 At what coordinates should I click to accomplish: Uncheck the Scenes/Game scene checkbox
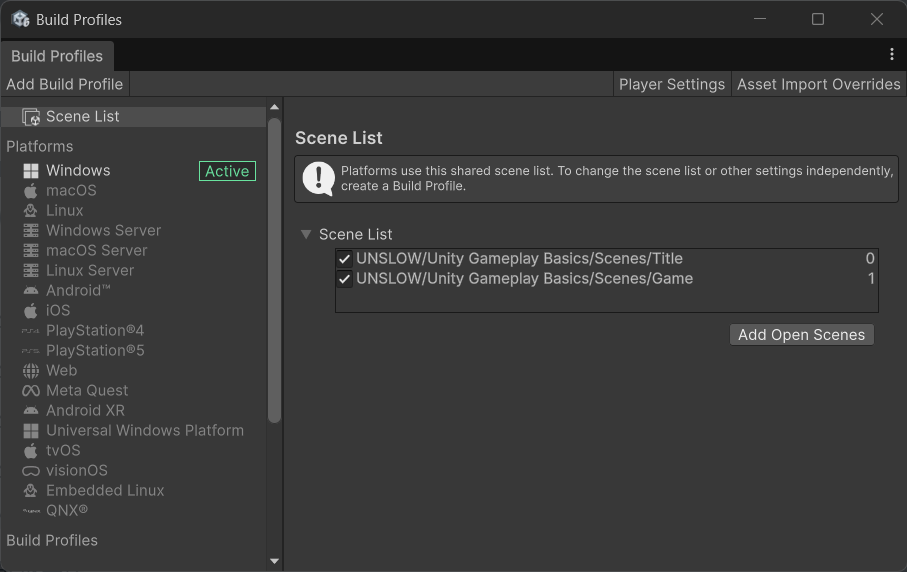[x=345, y=279]
